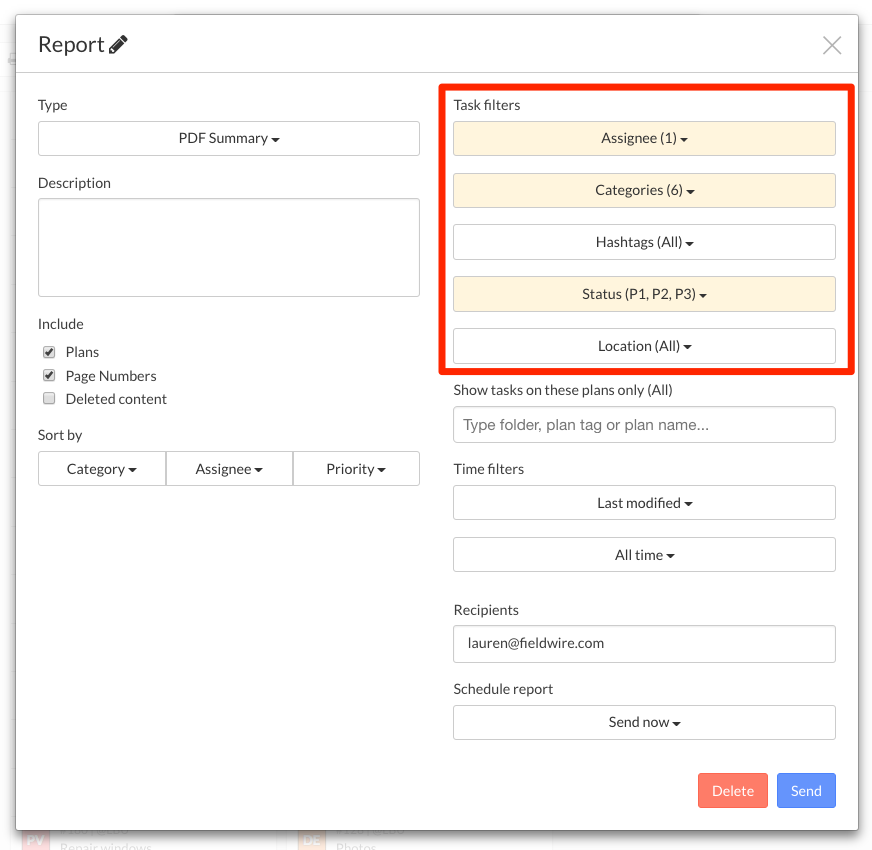Click the Description text area
Viewport: 872px width, 850px height.
pyautogui.click(x=229, y=247)
